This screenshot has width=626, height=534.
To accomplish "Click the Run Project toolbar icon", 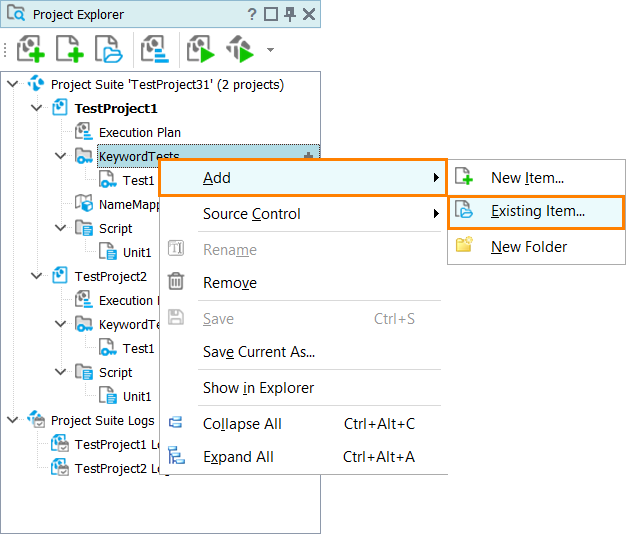I will click(x=200, y=49).
